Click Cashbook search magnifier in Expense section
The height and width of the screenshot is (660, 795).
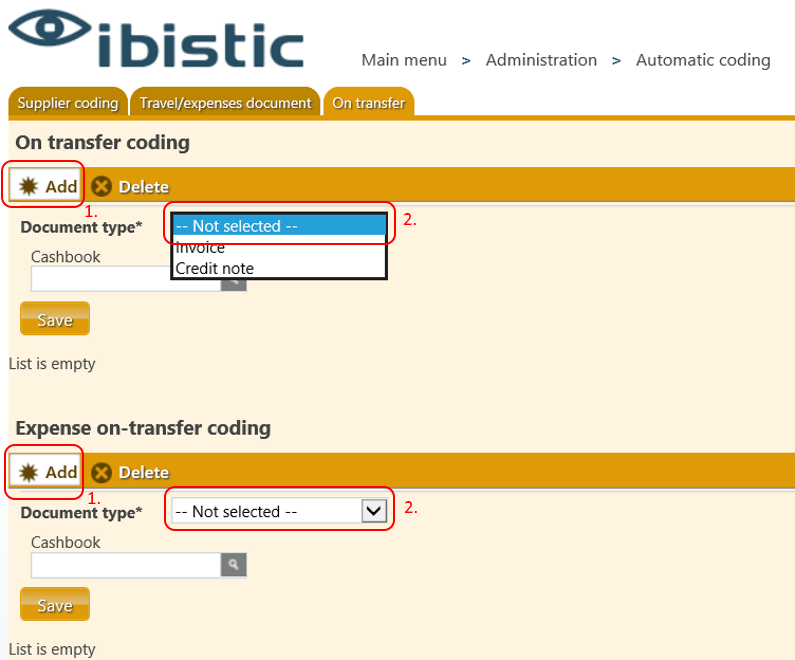click(234, 565)
